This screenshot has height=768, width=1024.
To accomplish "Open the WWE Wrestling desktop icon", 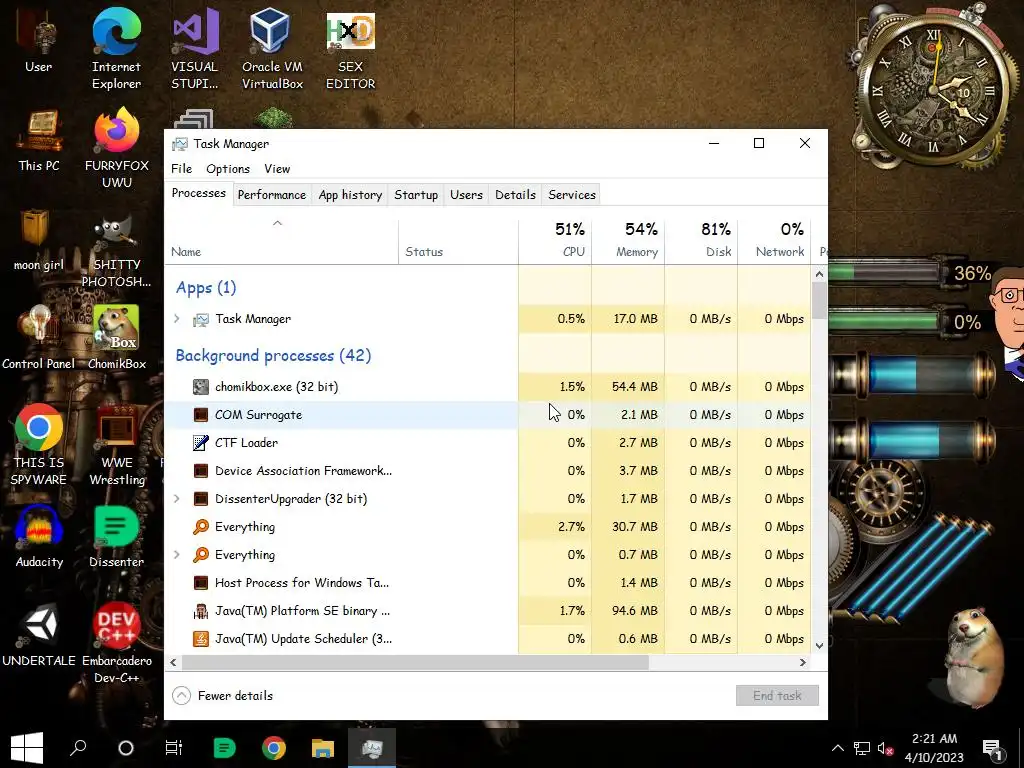I will [x=117, y=445].
